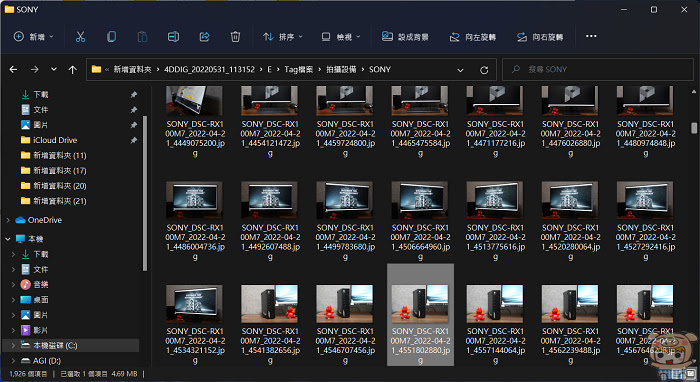Select 影片 videos folder icon
Image resolution: width=700 pixels, height=382 pixels.
pyautogui.click(x=25, y=330)
